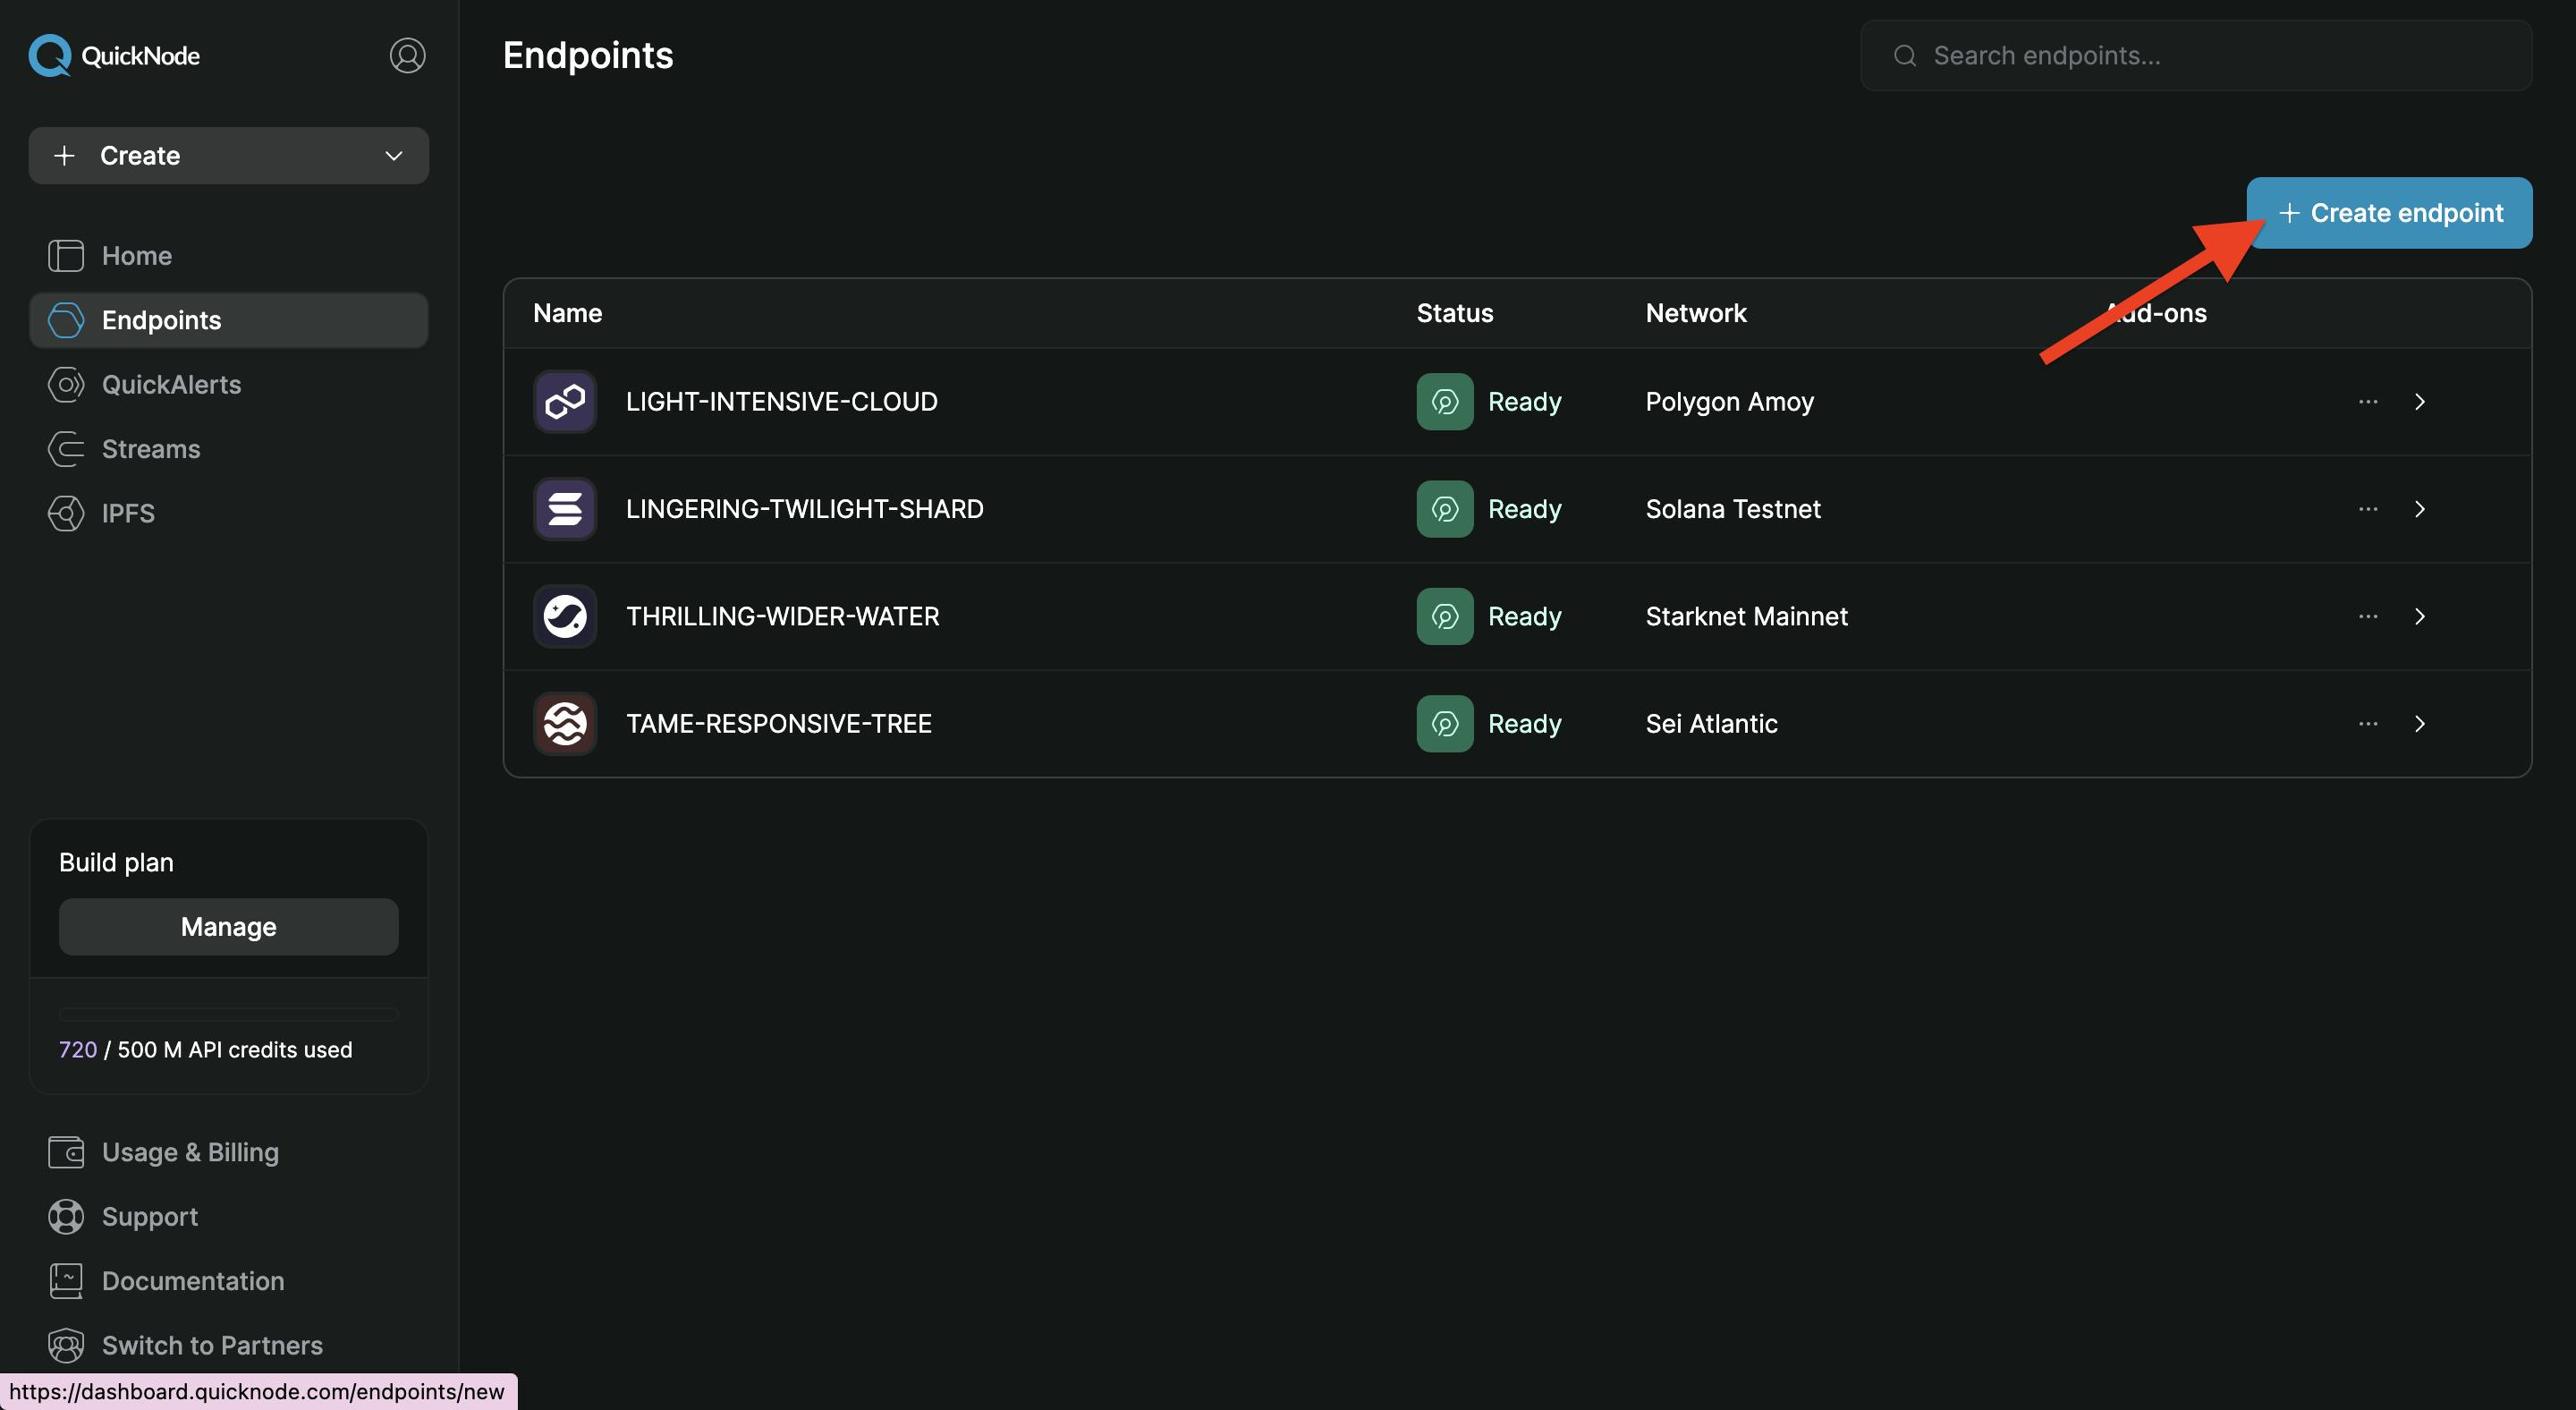Select Endpoints in the sidebar
2576x1410 pixels.
coord(229,320)
